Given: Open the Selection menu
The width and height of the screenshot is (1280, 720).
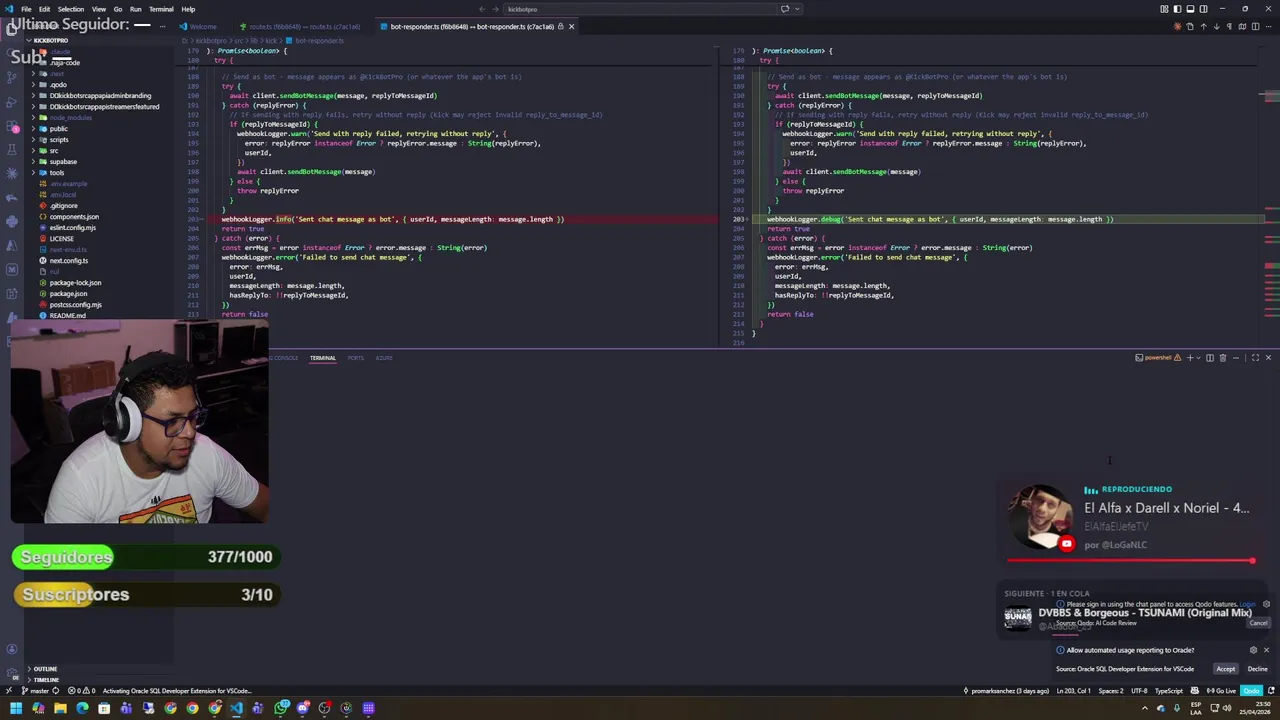Looking at the screenshot, I should click(70, 9).
